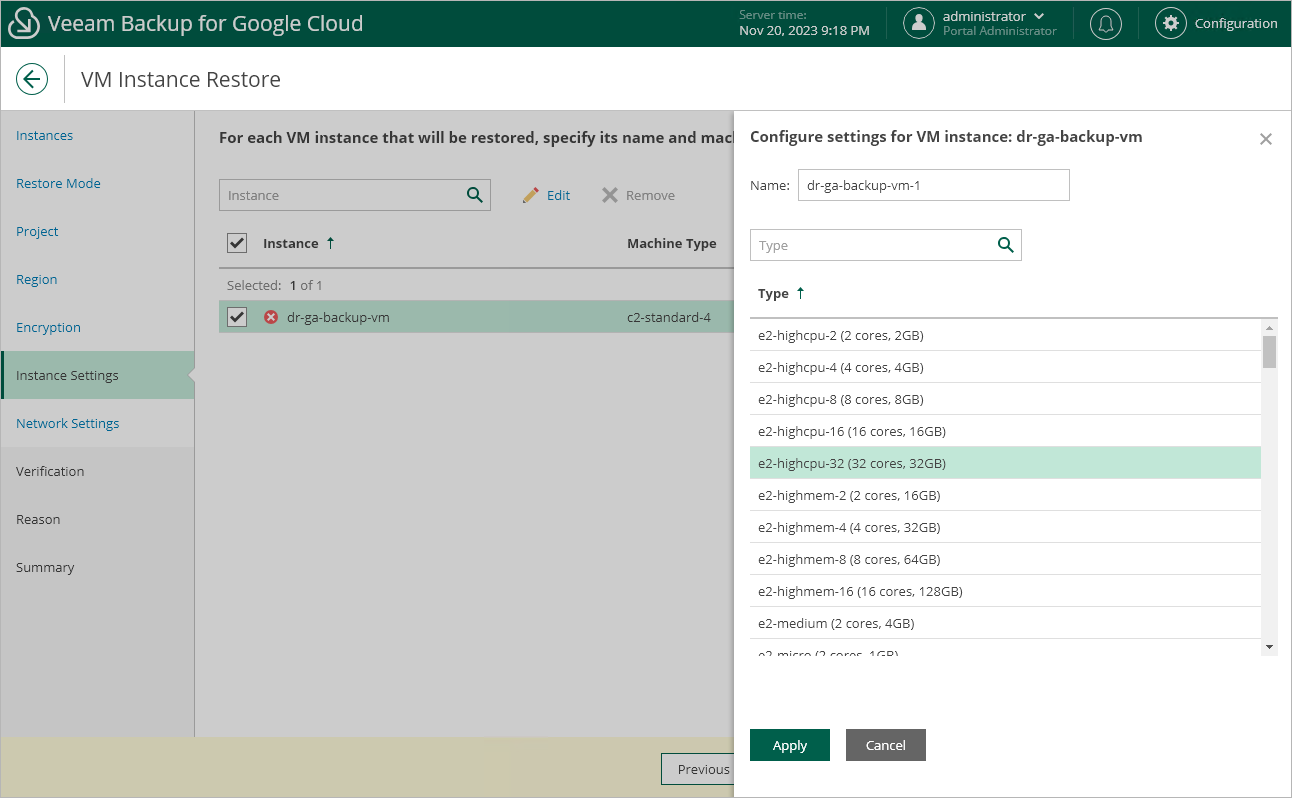Viewport: 1292px width, 798px height.
Task: Go to the Network Settings step
Action: tap(67, 423)
